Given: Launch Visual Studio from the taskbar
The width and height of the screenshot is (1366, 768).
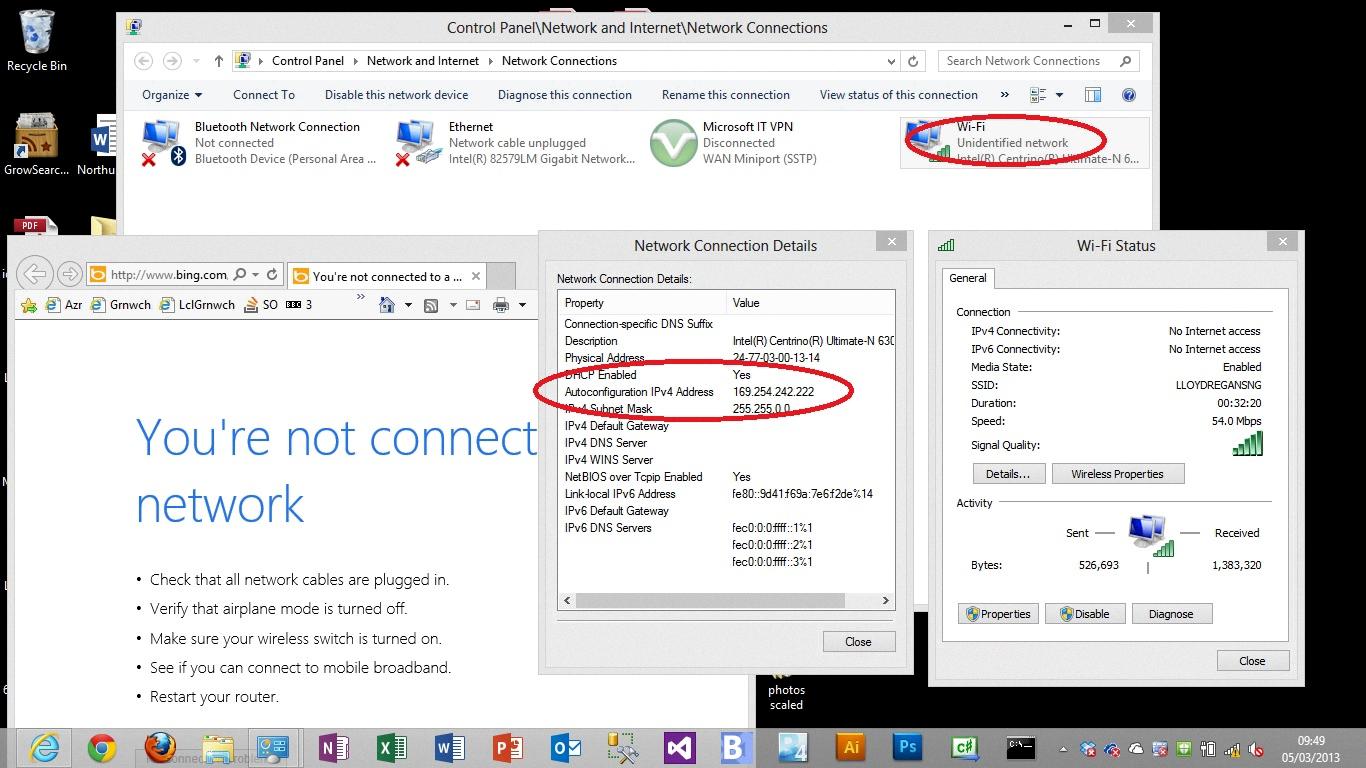Looking at the screenshot, I should tap(679, 747).
